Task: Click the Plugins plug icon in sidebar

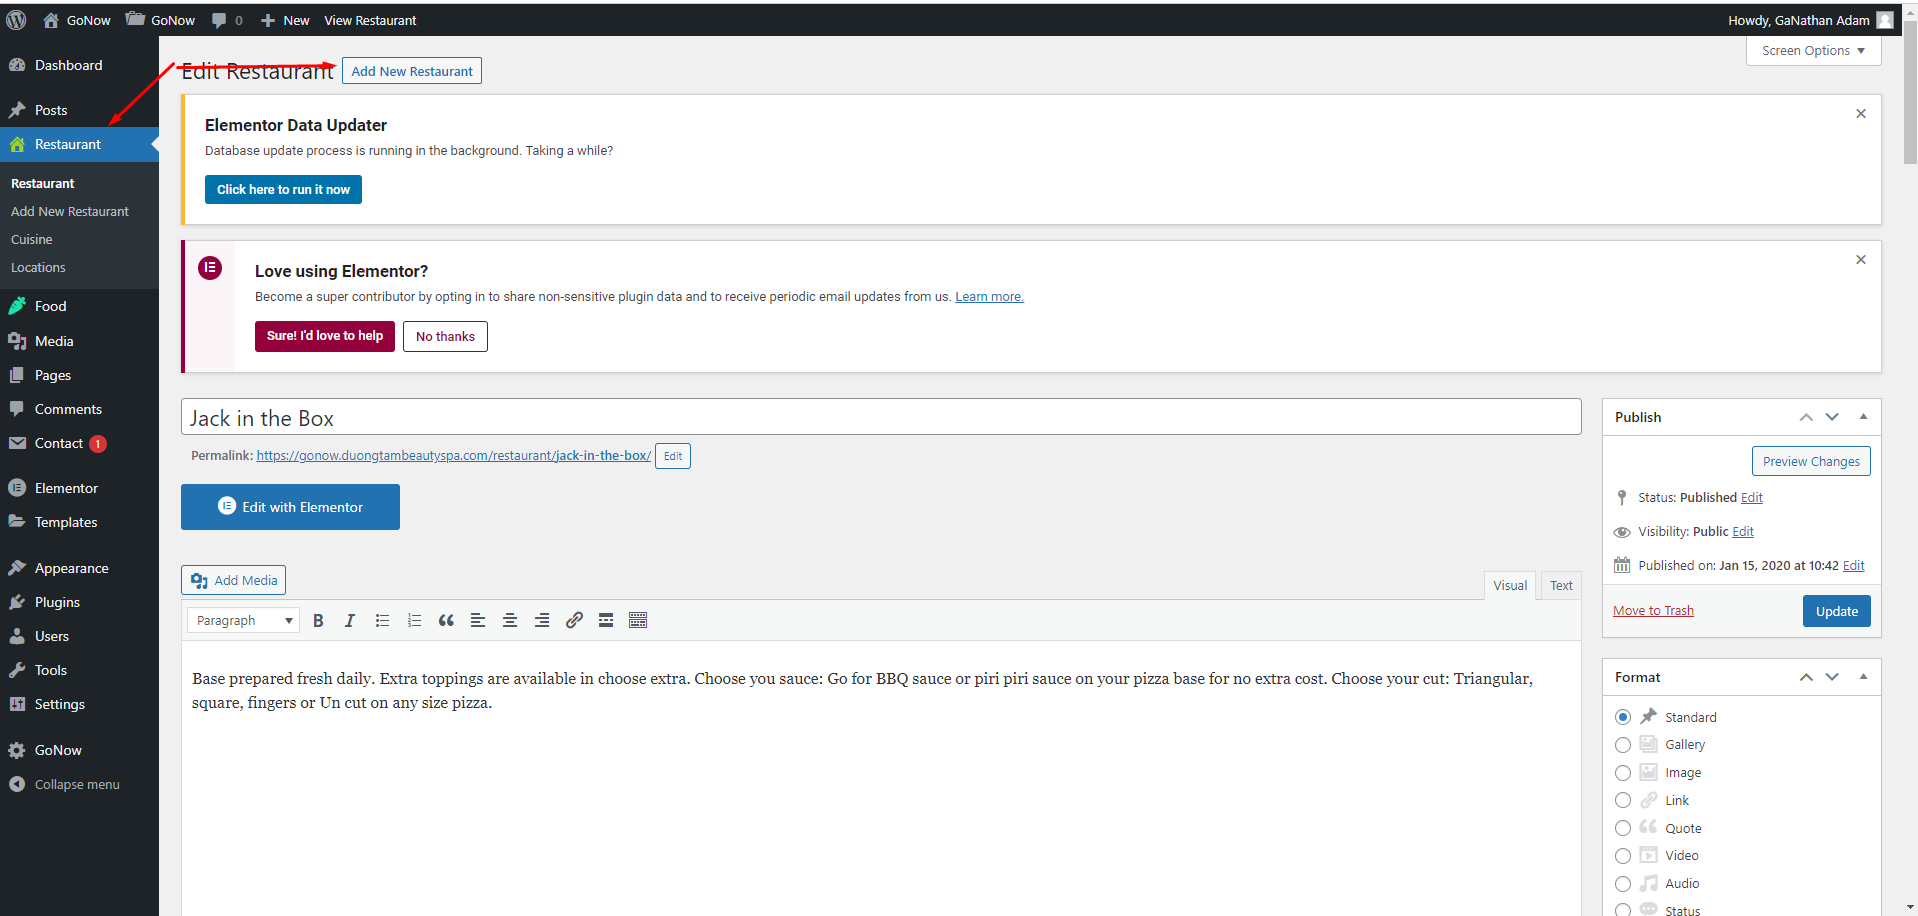Action: coord(17,602)
